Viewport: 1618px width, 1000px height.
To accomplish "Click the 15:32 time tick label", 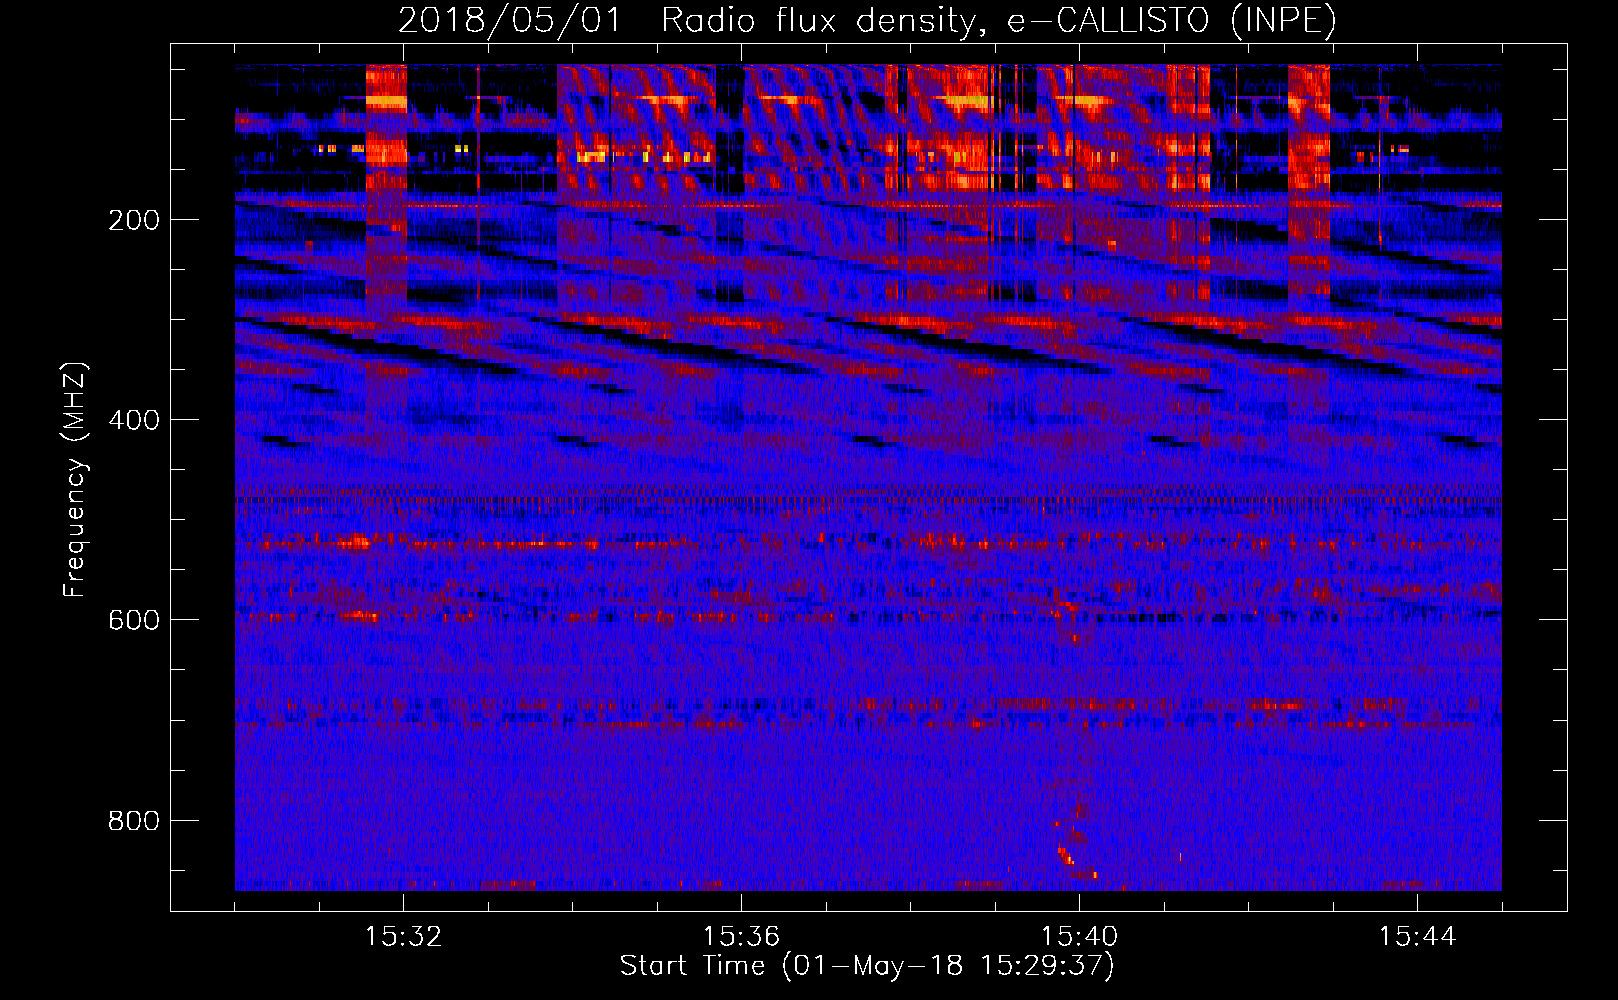I will click(403, 937).
